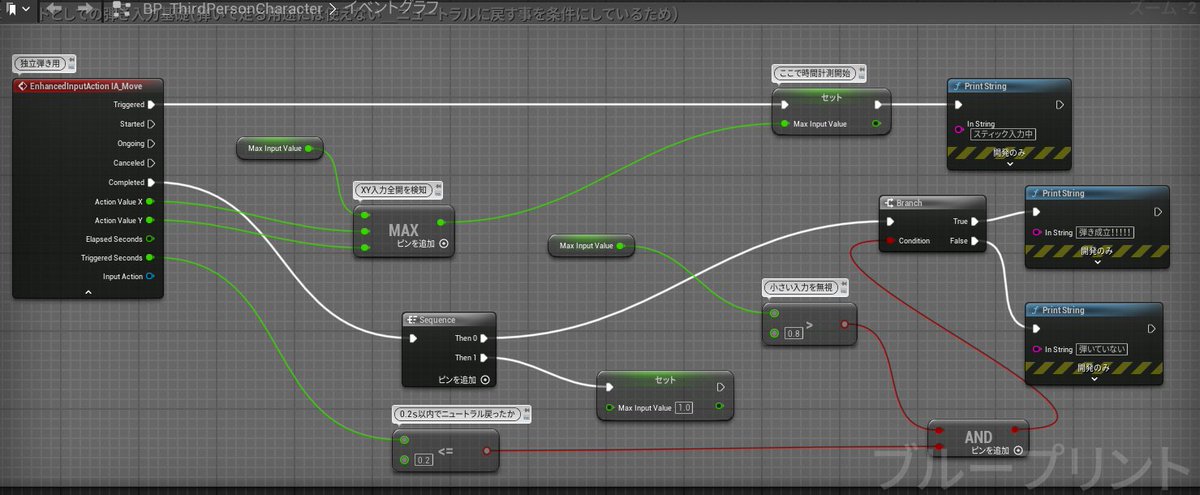Select the Max Input Value getter feeding the greater-than node
This screenshot has width=1200, height=495.
[591, 245]
